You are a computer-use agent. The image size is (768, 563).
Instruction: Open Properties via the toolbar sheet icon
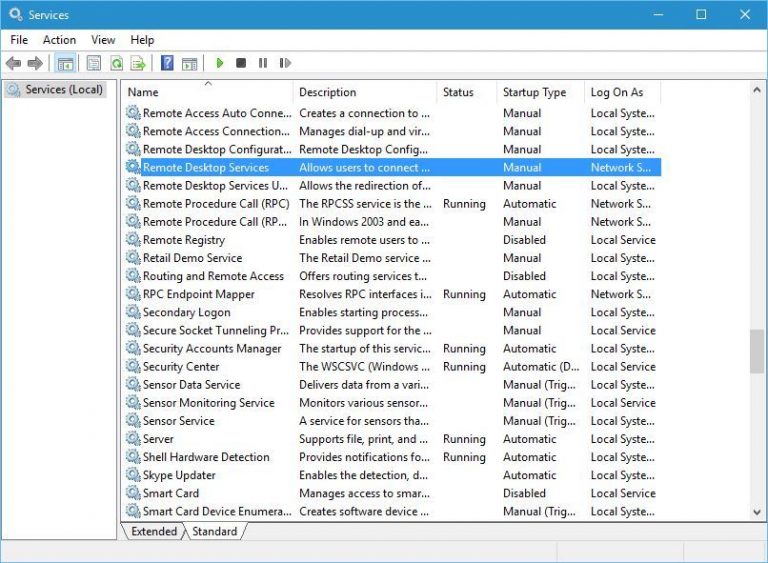[94, 63]
